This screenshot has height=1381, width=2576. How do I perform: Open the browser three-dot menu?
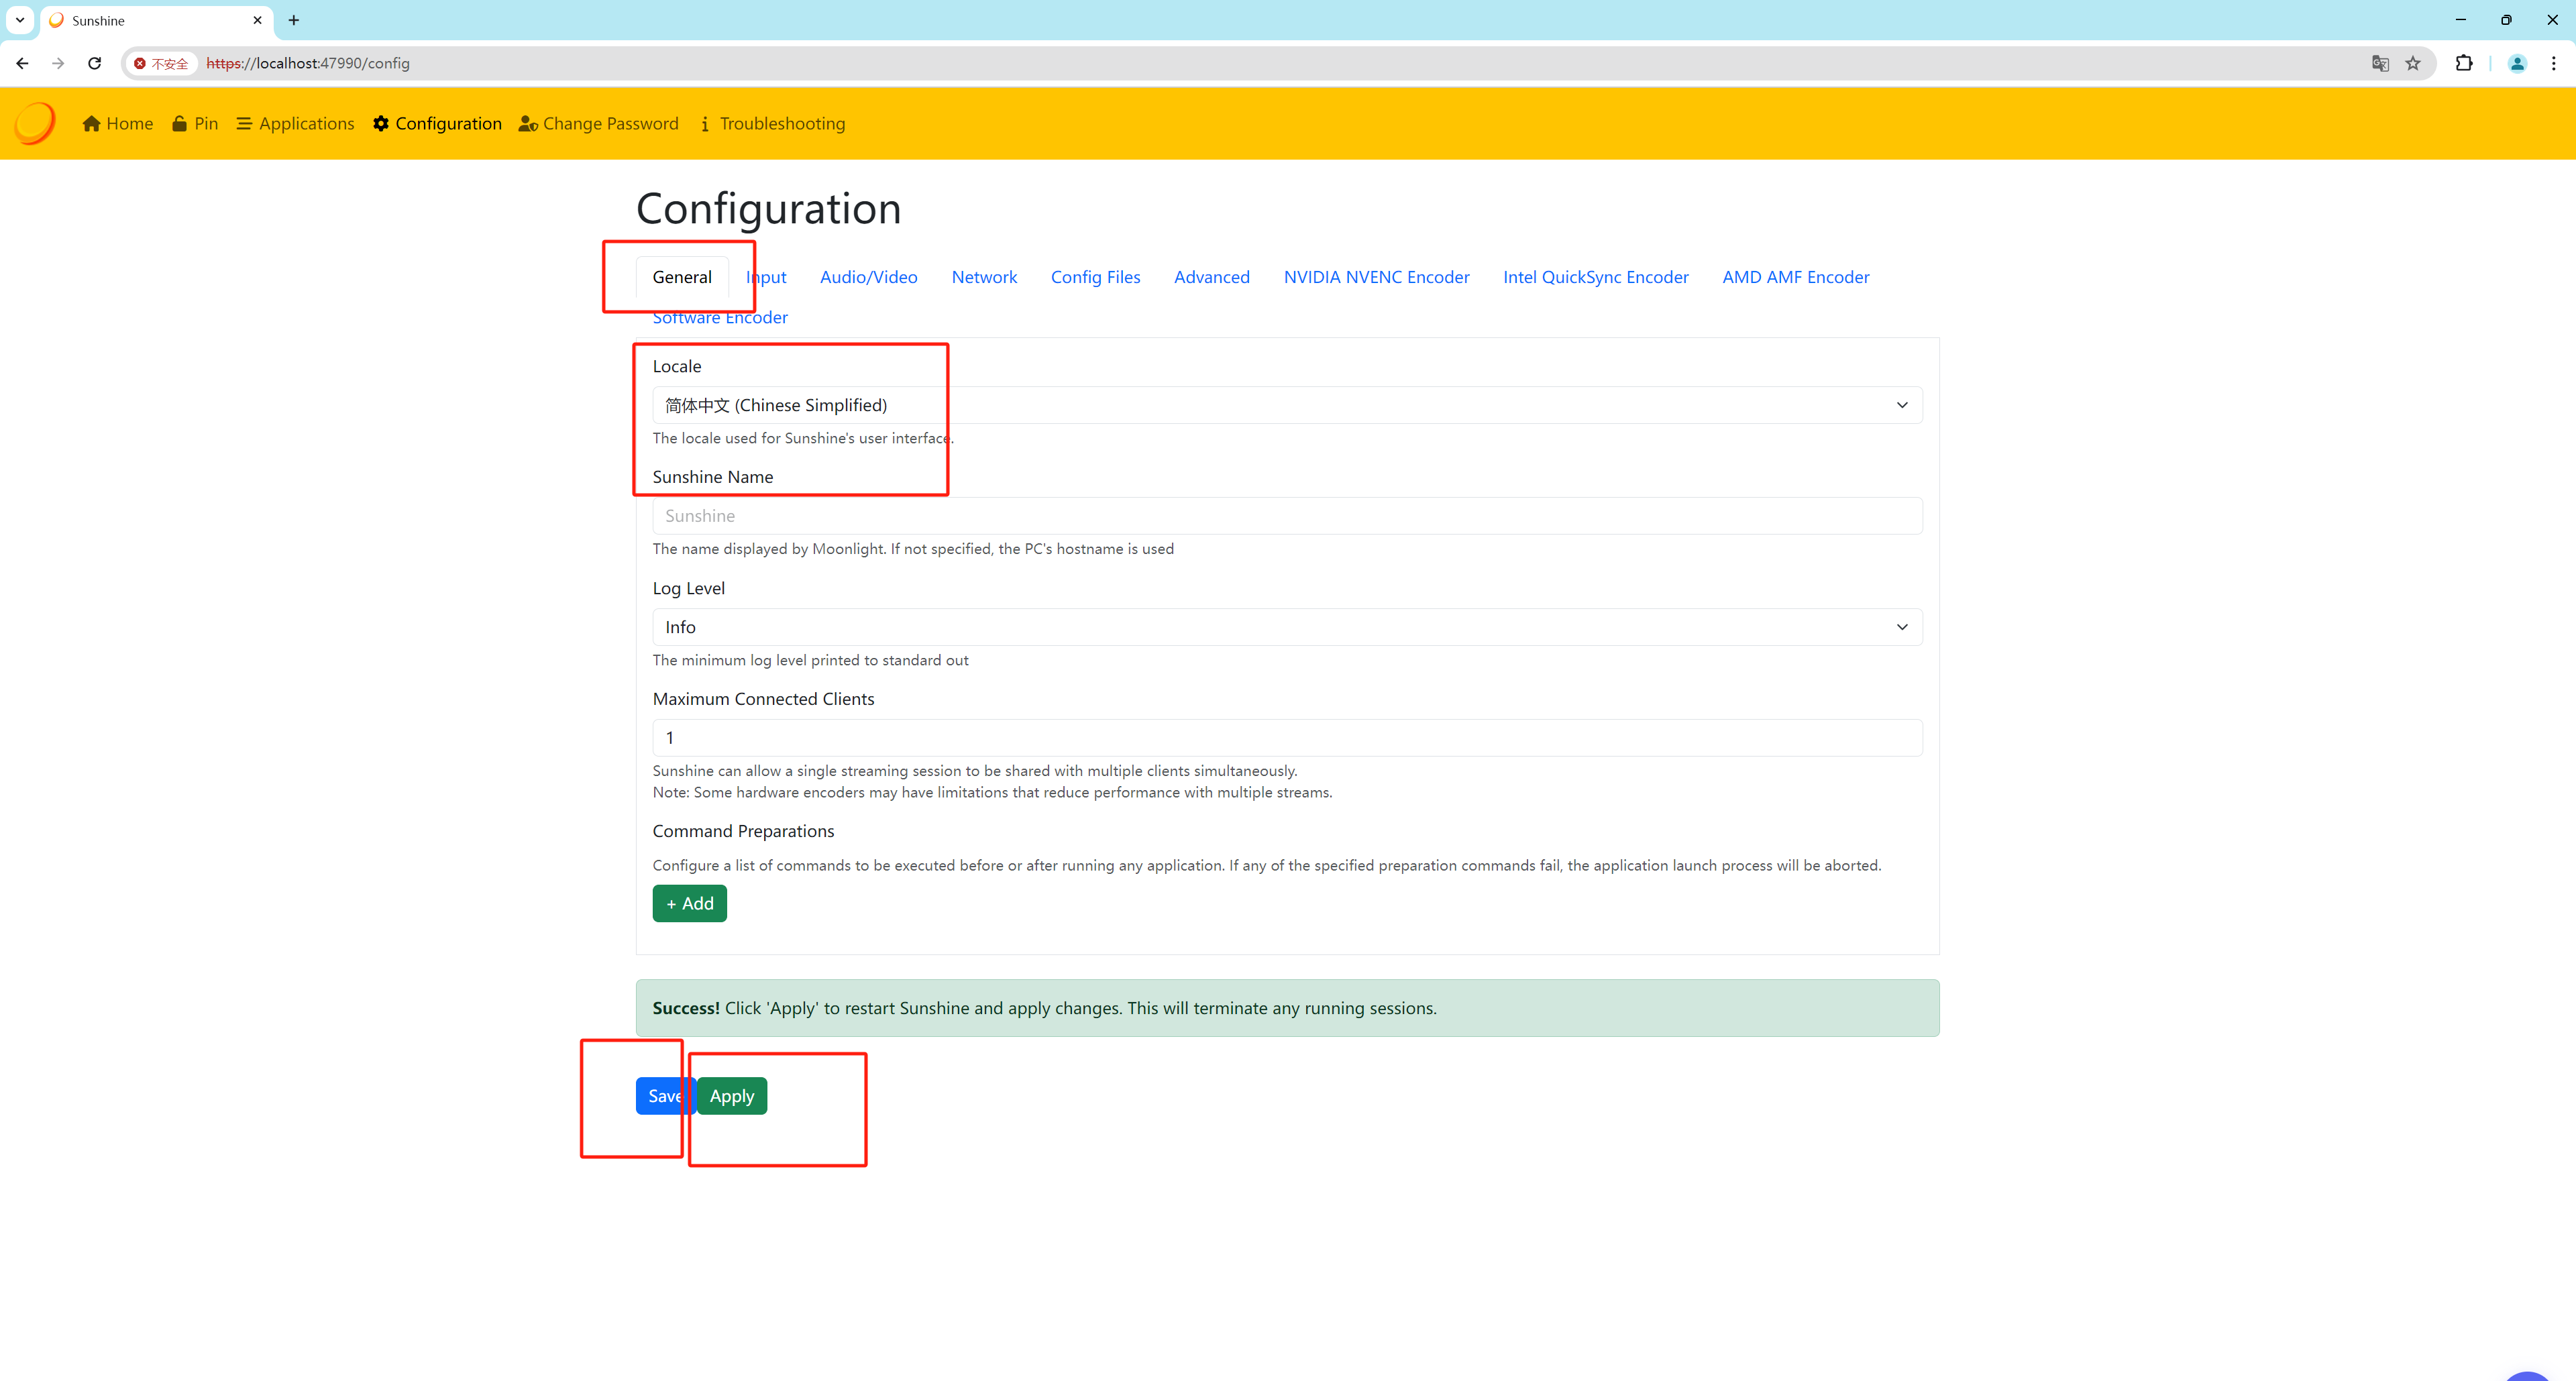coord(2553,63)
